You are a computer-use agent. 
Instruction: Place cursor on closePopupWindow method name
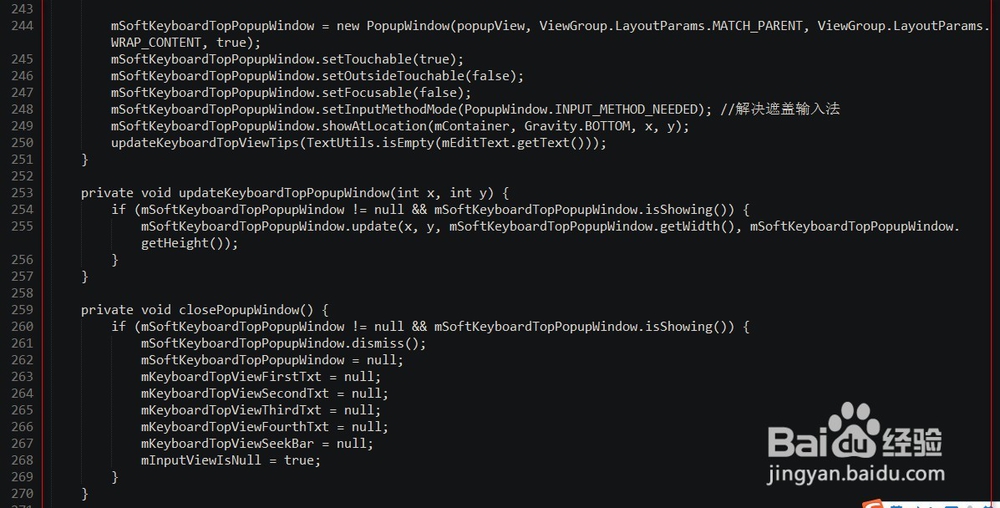pos(239,310)
